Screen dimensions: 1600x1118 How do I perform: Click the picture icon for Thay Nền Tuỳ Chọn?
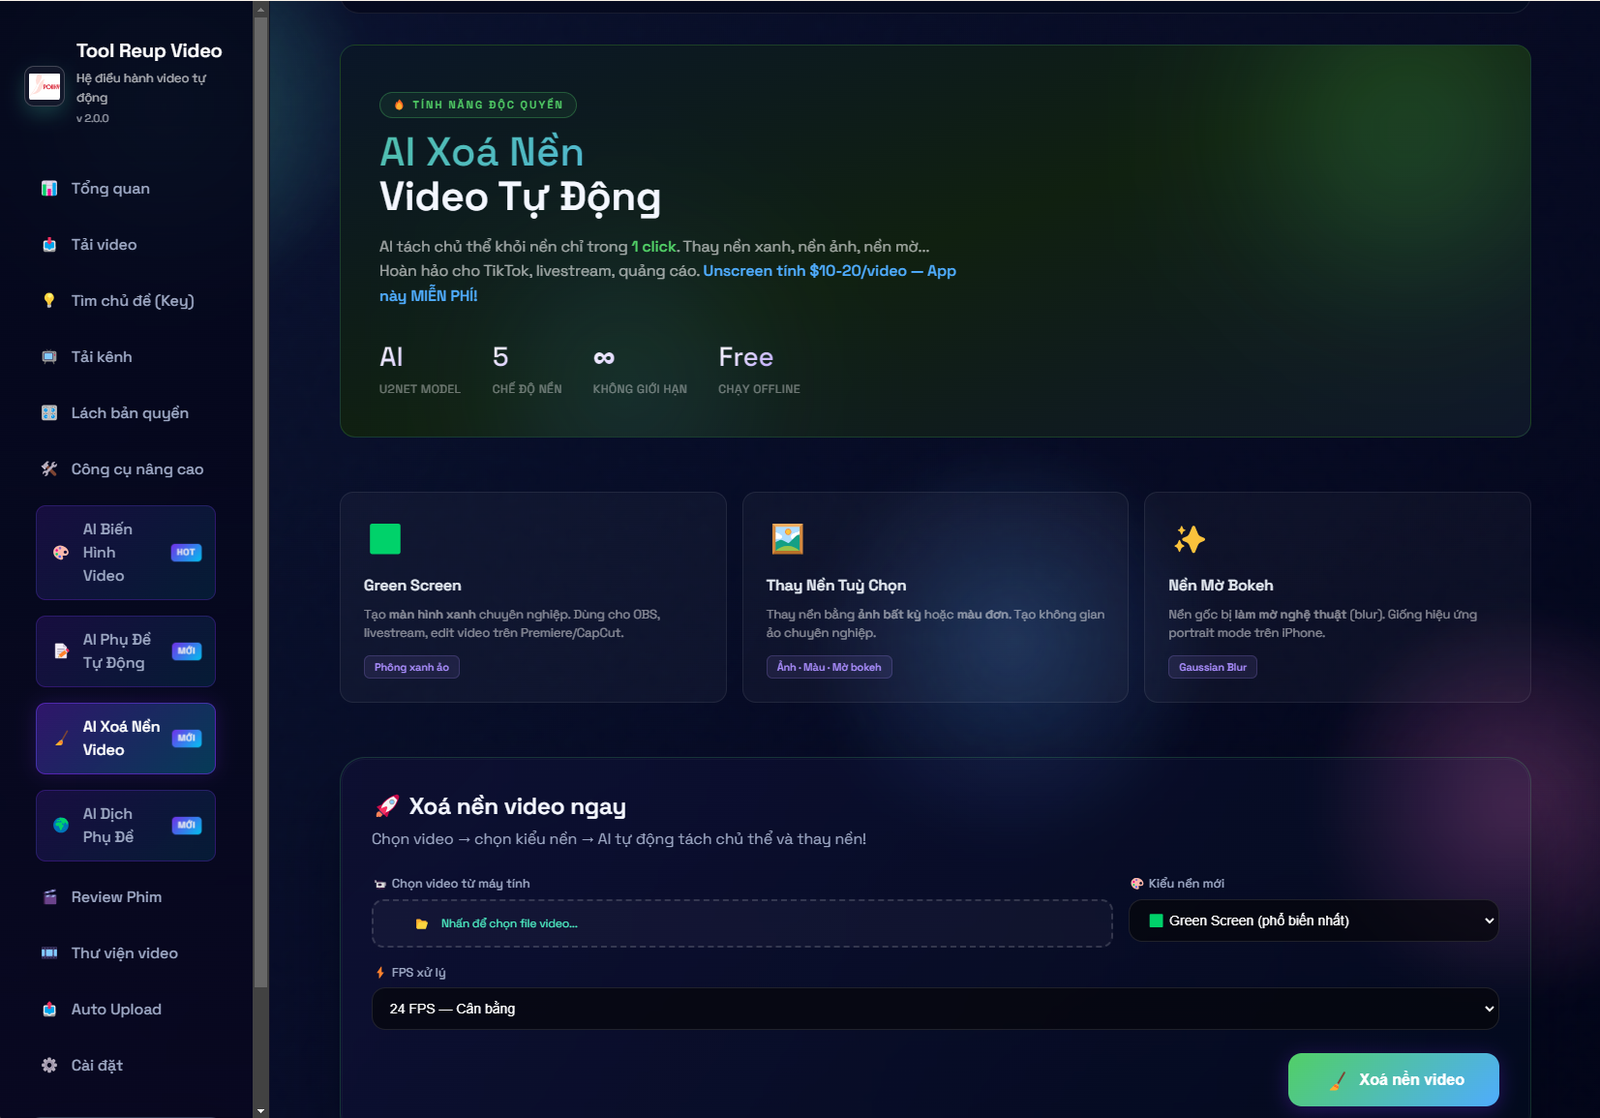click(x=787, y=539)
